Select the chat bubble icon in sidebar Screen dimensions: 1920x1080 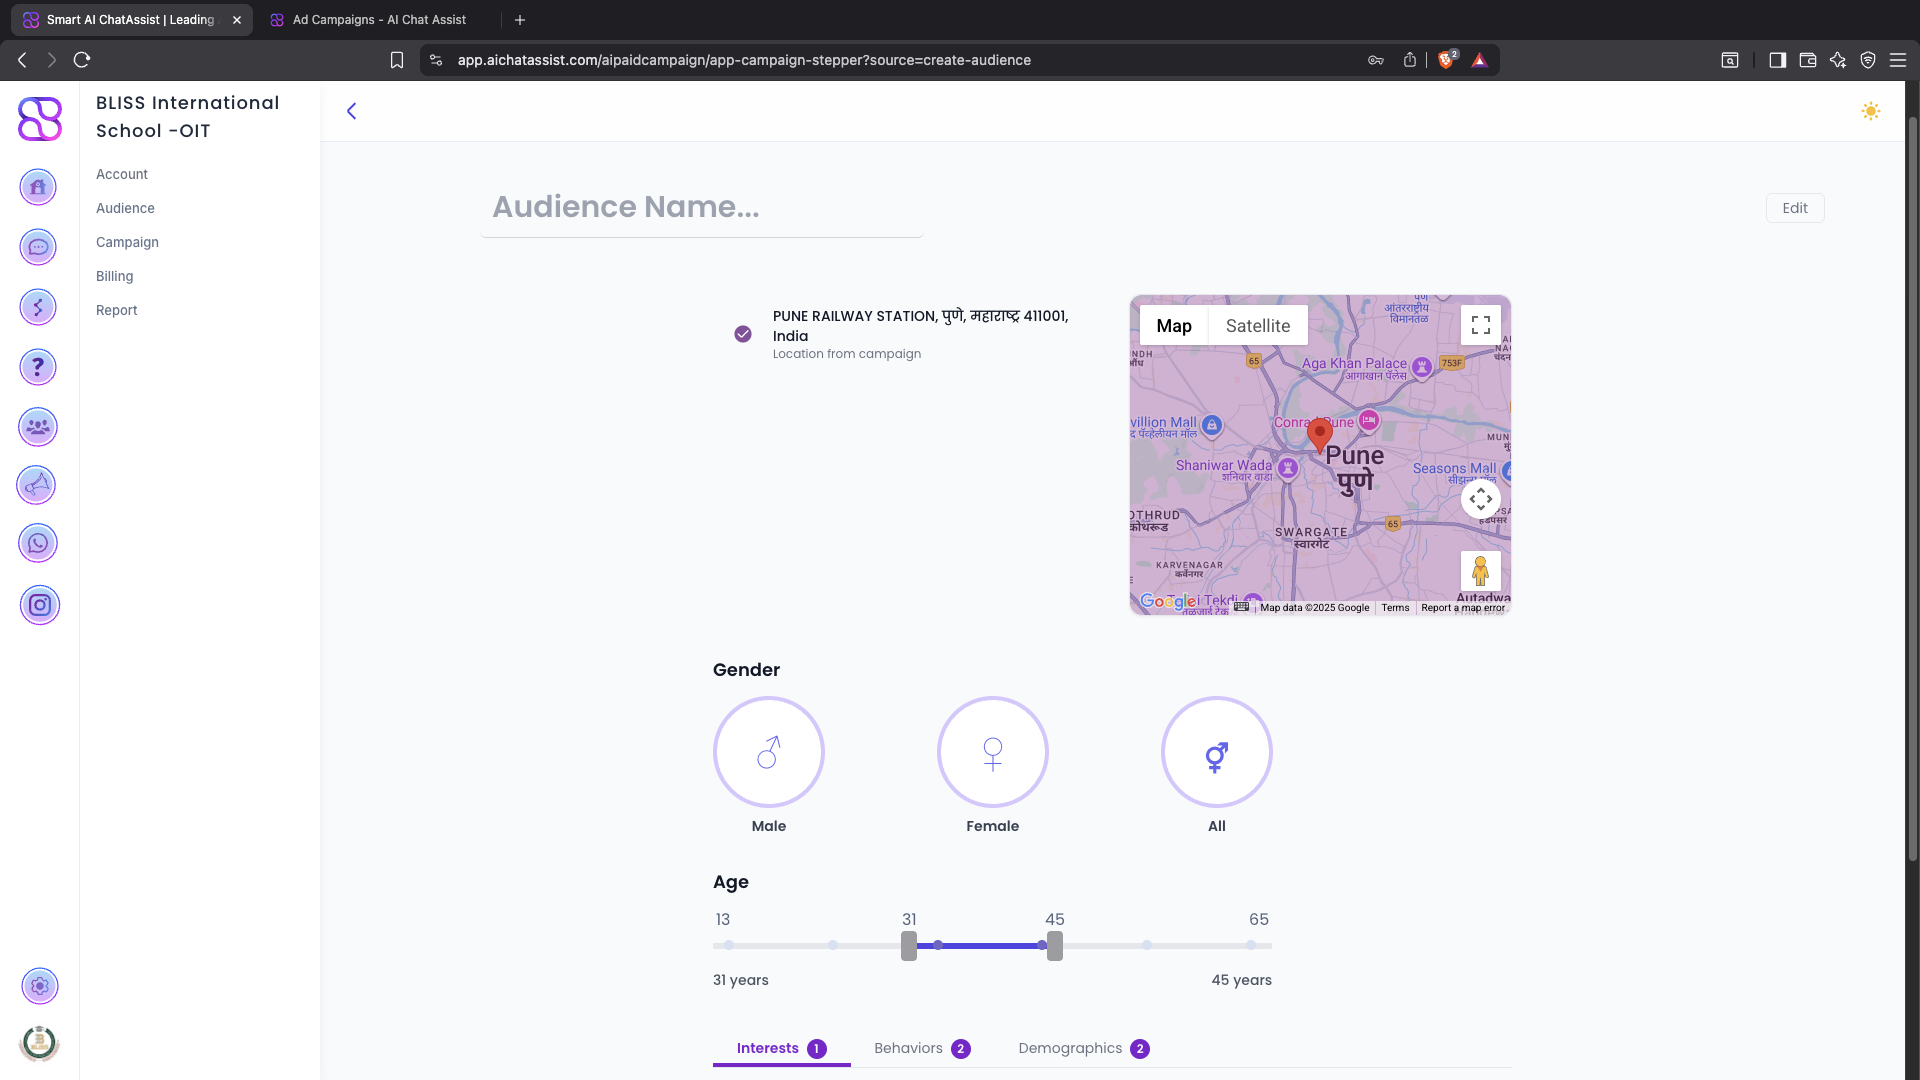(38, 247)
